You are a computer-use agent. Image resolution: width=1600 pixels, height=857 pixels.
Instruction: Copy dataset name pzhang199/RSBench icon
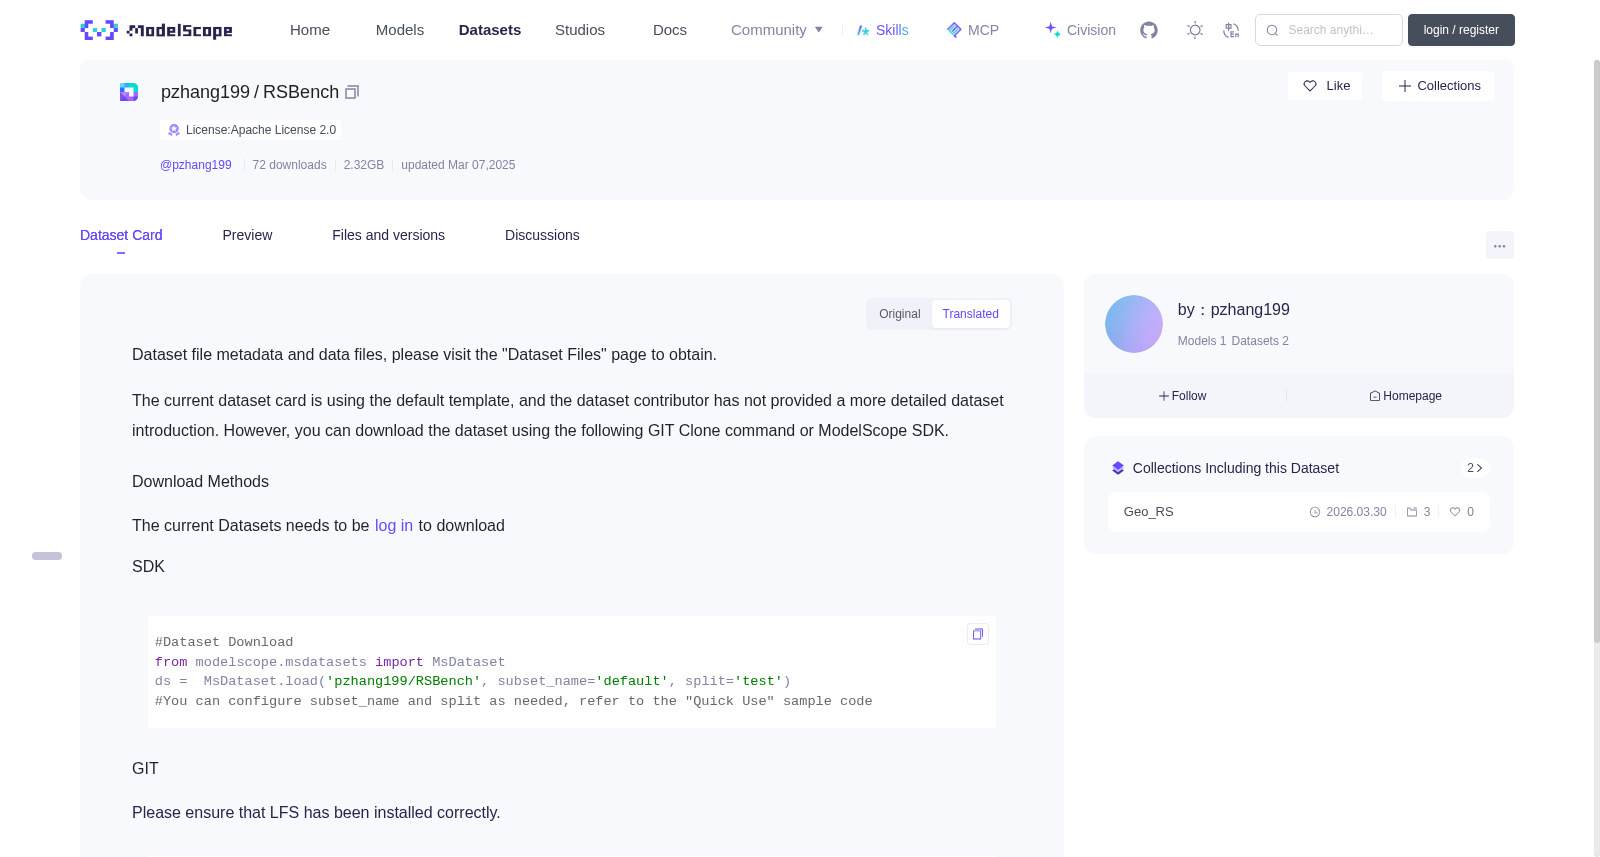tap(352, 92)
